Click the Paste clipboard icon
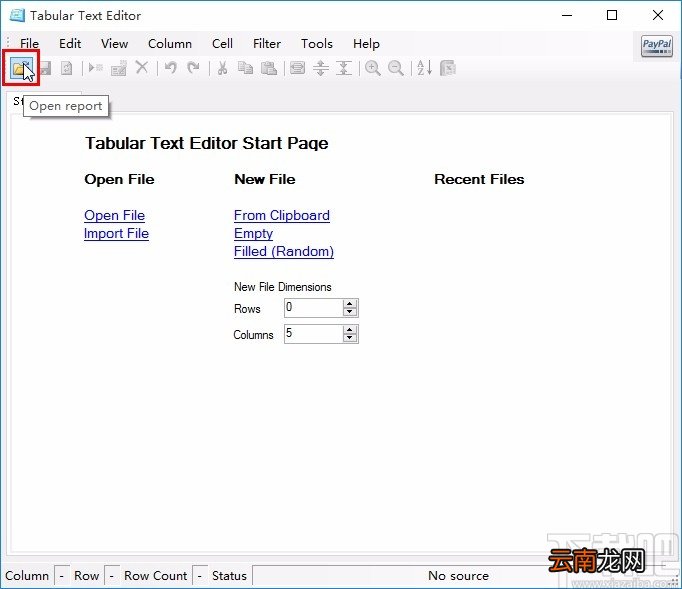This screenshot has height=589, width=682. point(269,68)
